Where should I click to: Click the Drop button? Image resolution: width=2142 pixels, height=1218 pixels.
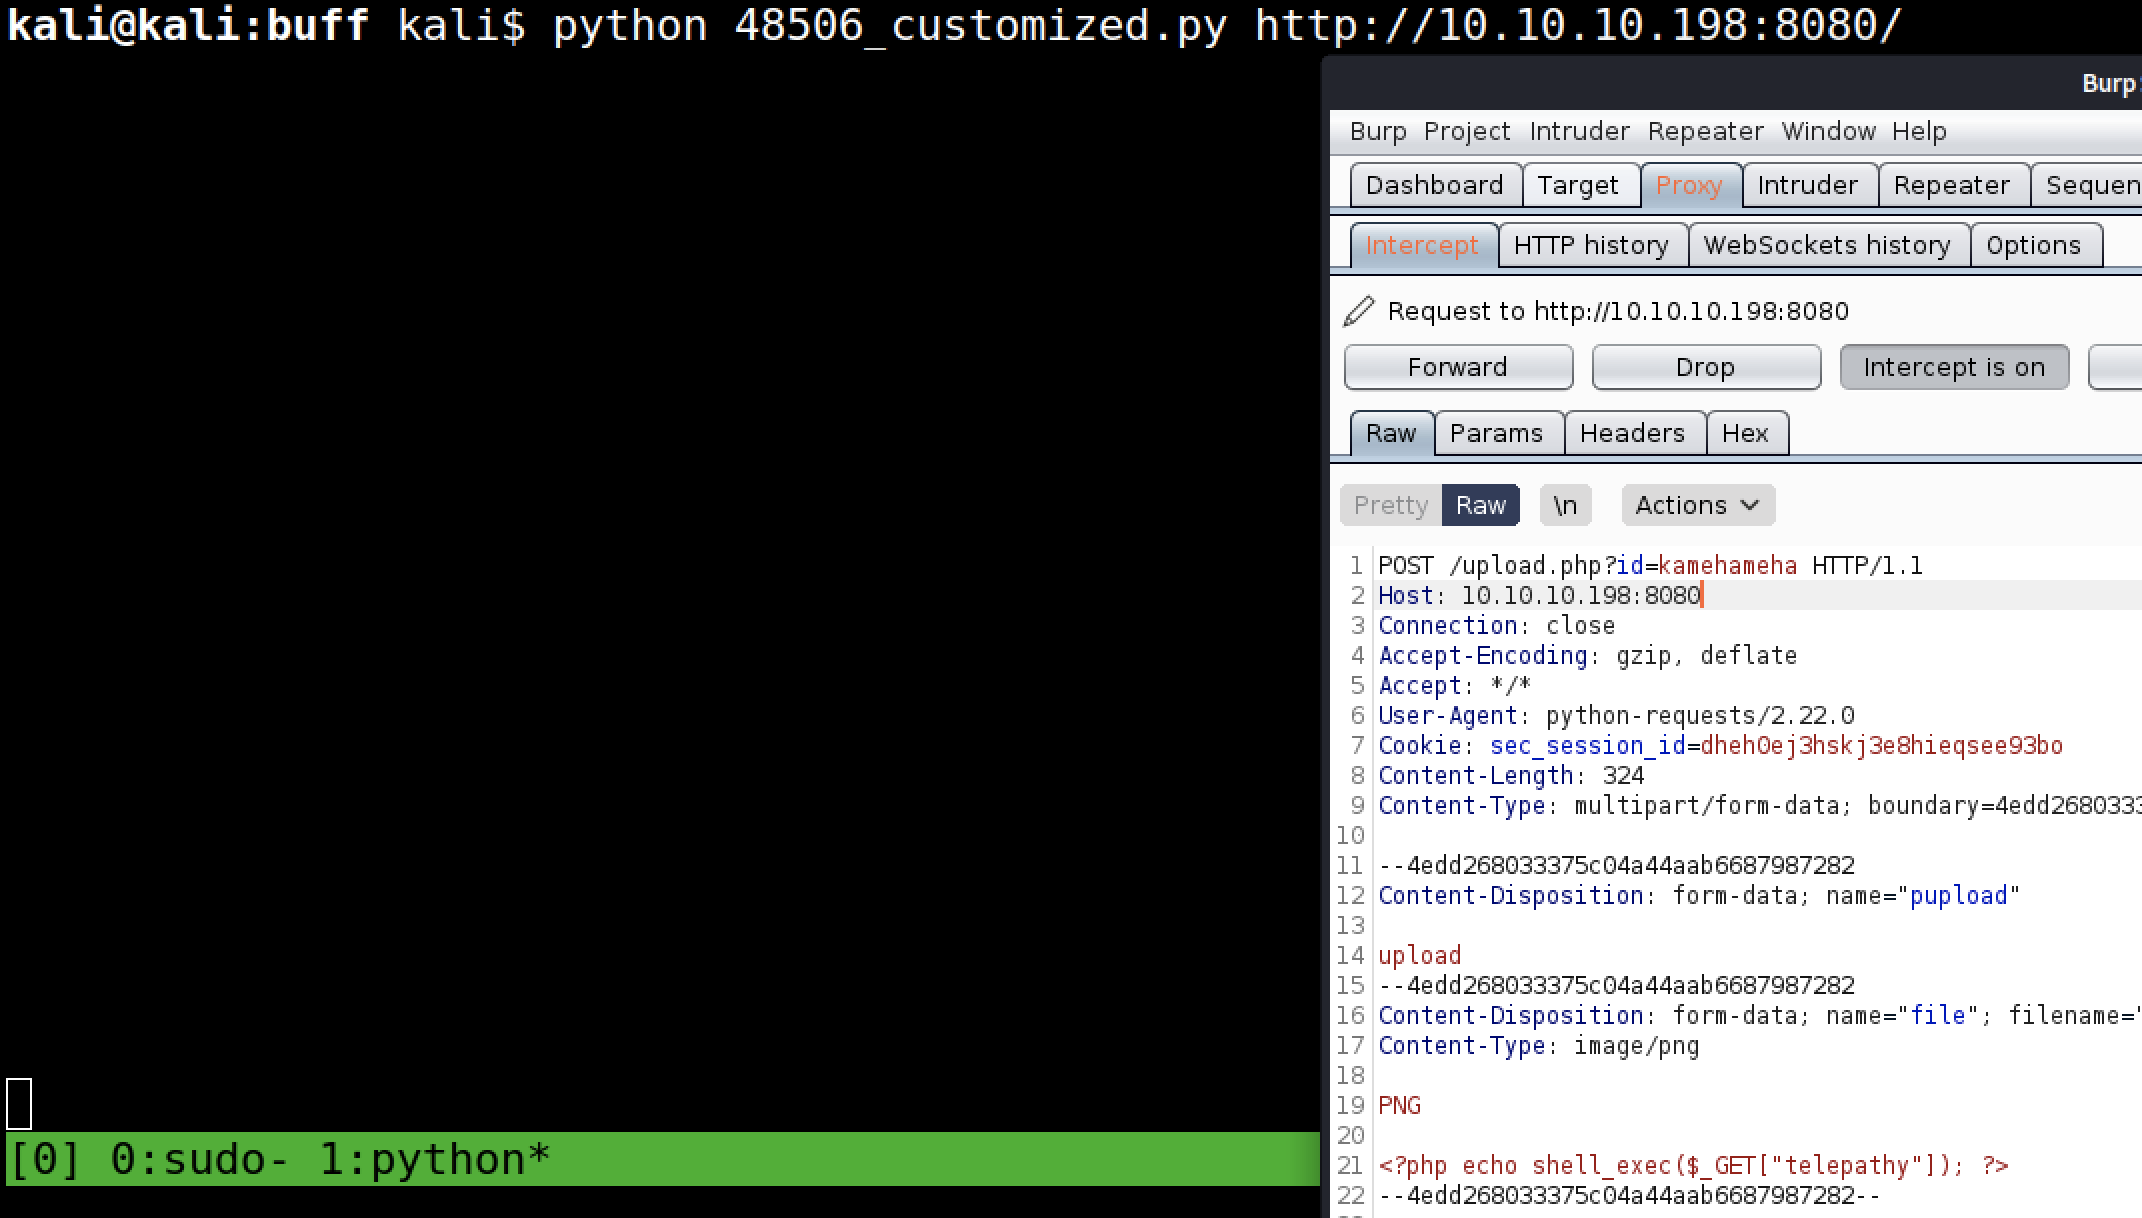(1705, 367)
